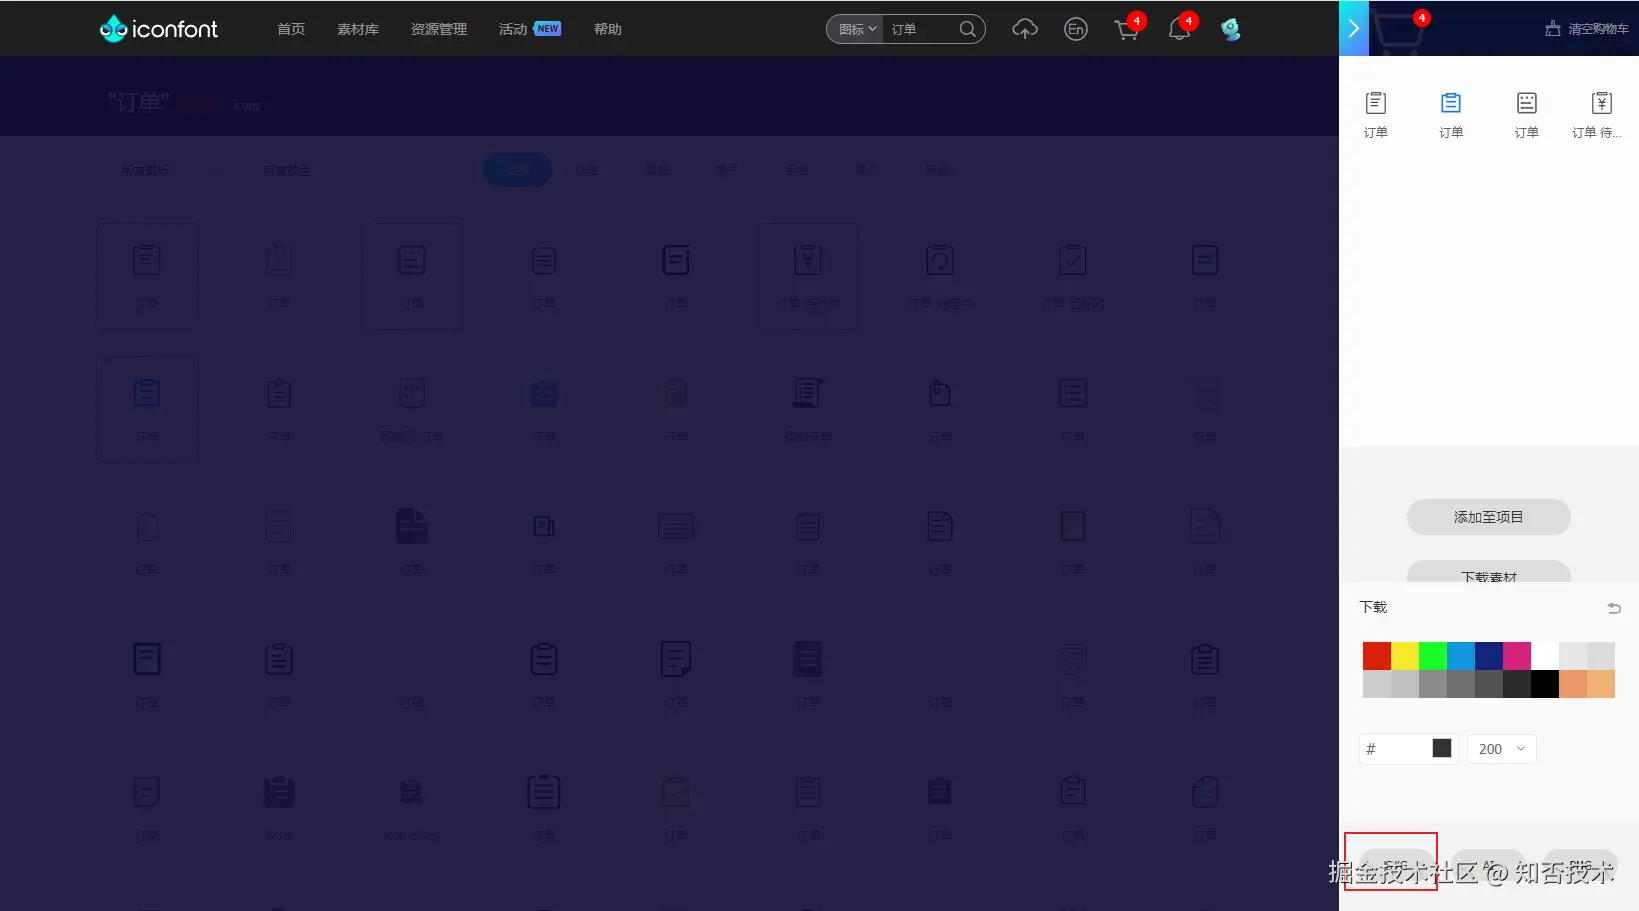Click 清空购物车 to empty the cart
Viewport: 1639px width, 911px height.
1587,29
